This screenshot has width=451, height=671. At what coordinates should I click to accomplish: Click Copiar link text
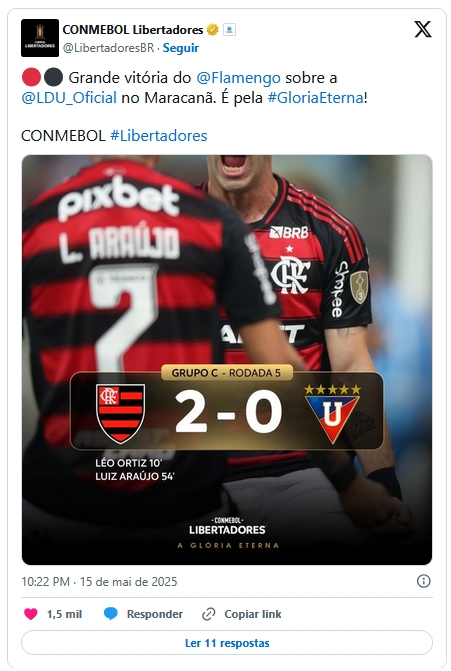click(x=252, y=614)
